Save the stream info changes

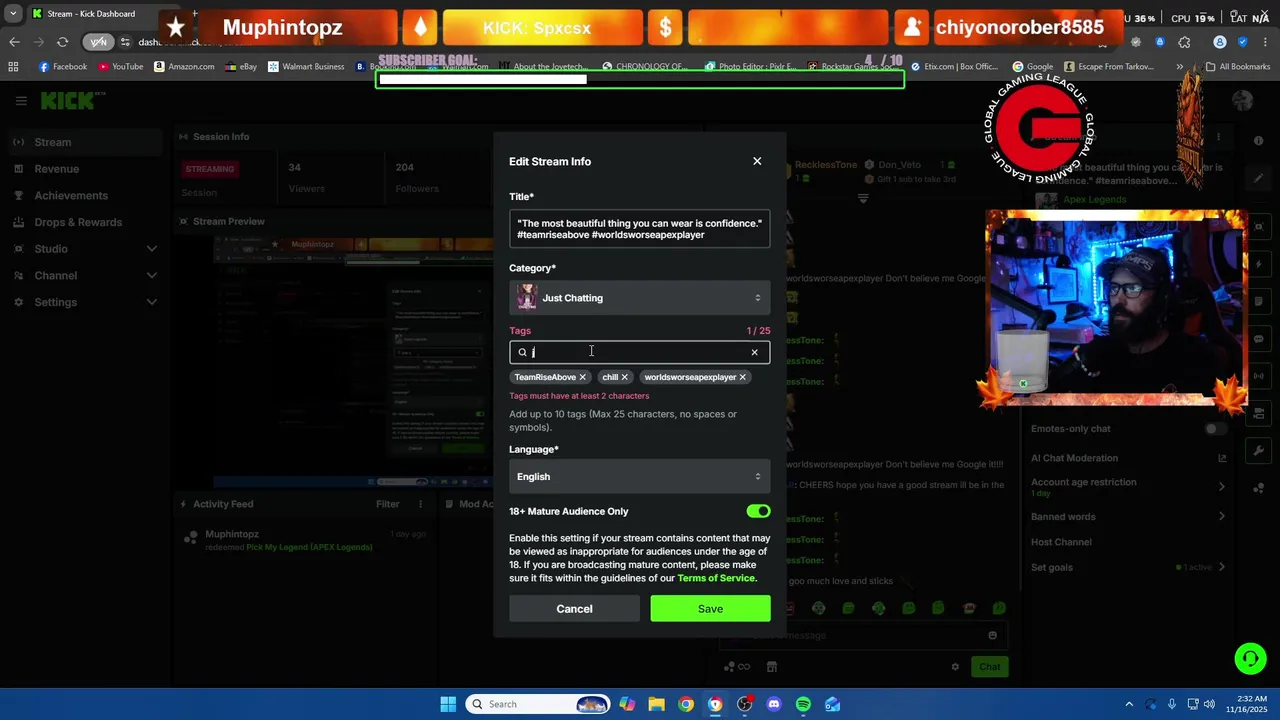point(710,608)
